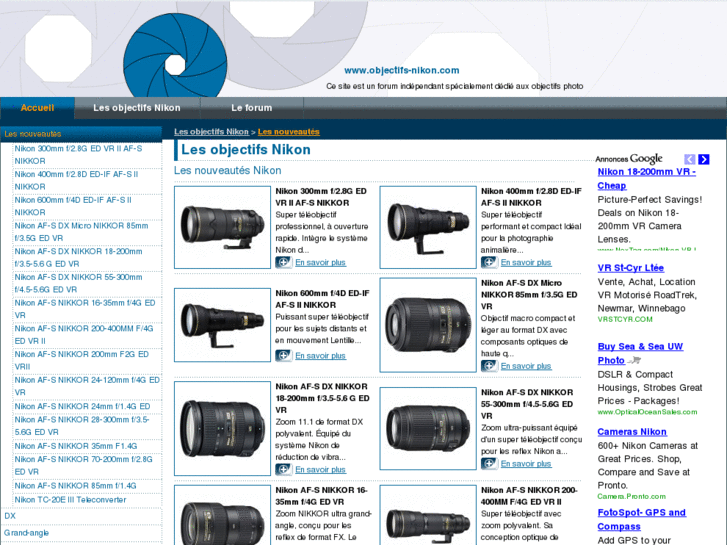The height and width of the screenshot is (545, 727).
Task: Open the Grand-angle category in sidebar
Action: tap(26, 533)
